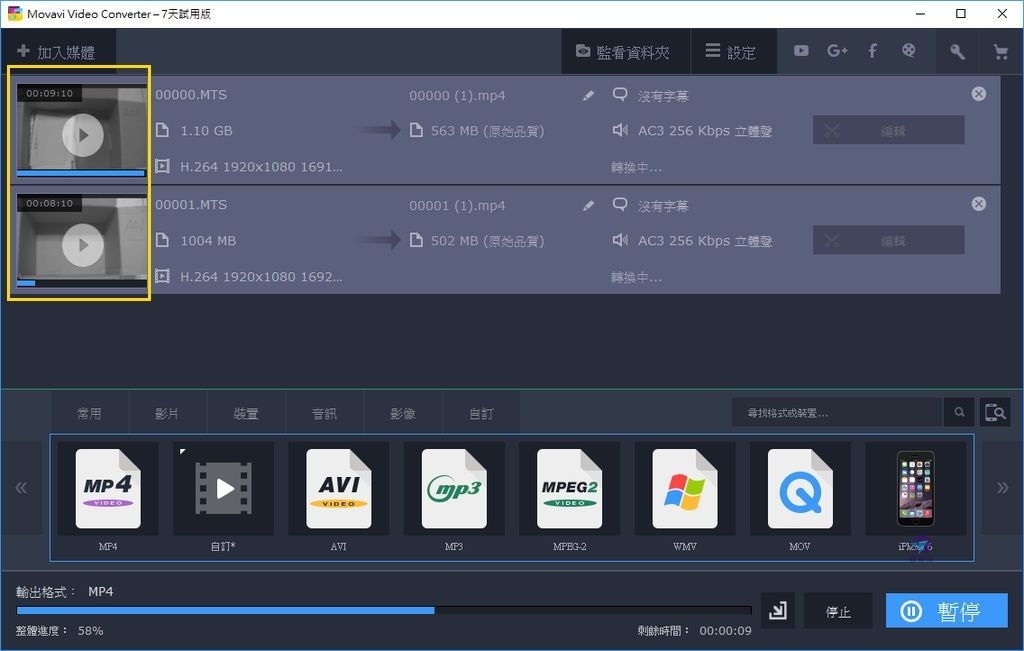Viewport: 1024px width, 651px height.
Task: Show previous format presets with left arrow
Action: 22,488
